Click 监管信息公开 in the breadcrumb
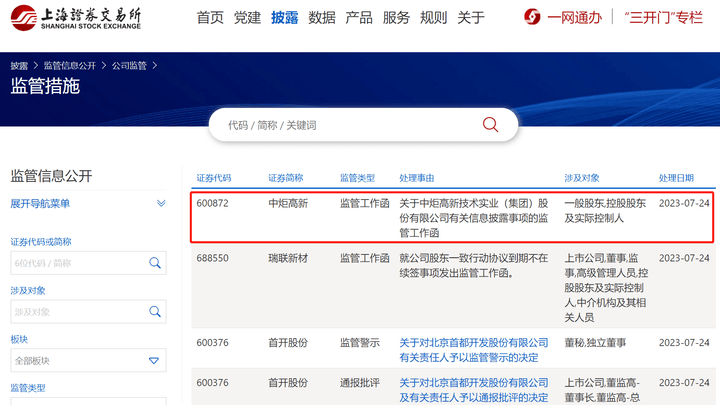 [69, 66]
